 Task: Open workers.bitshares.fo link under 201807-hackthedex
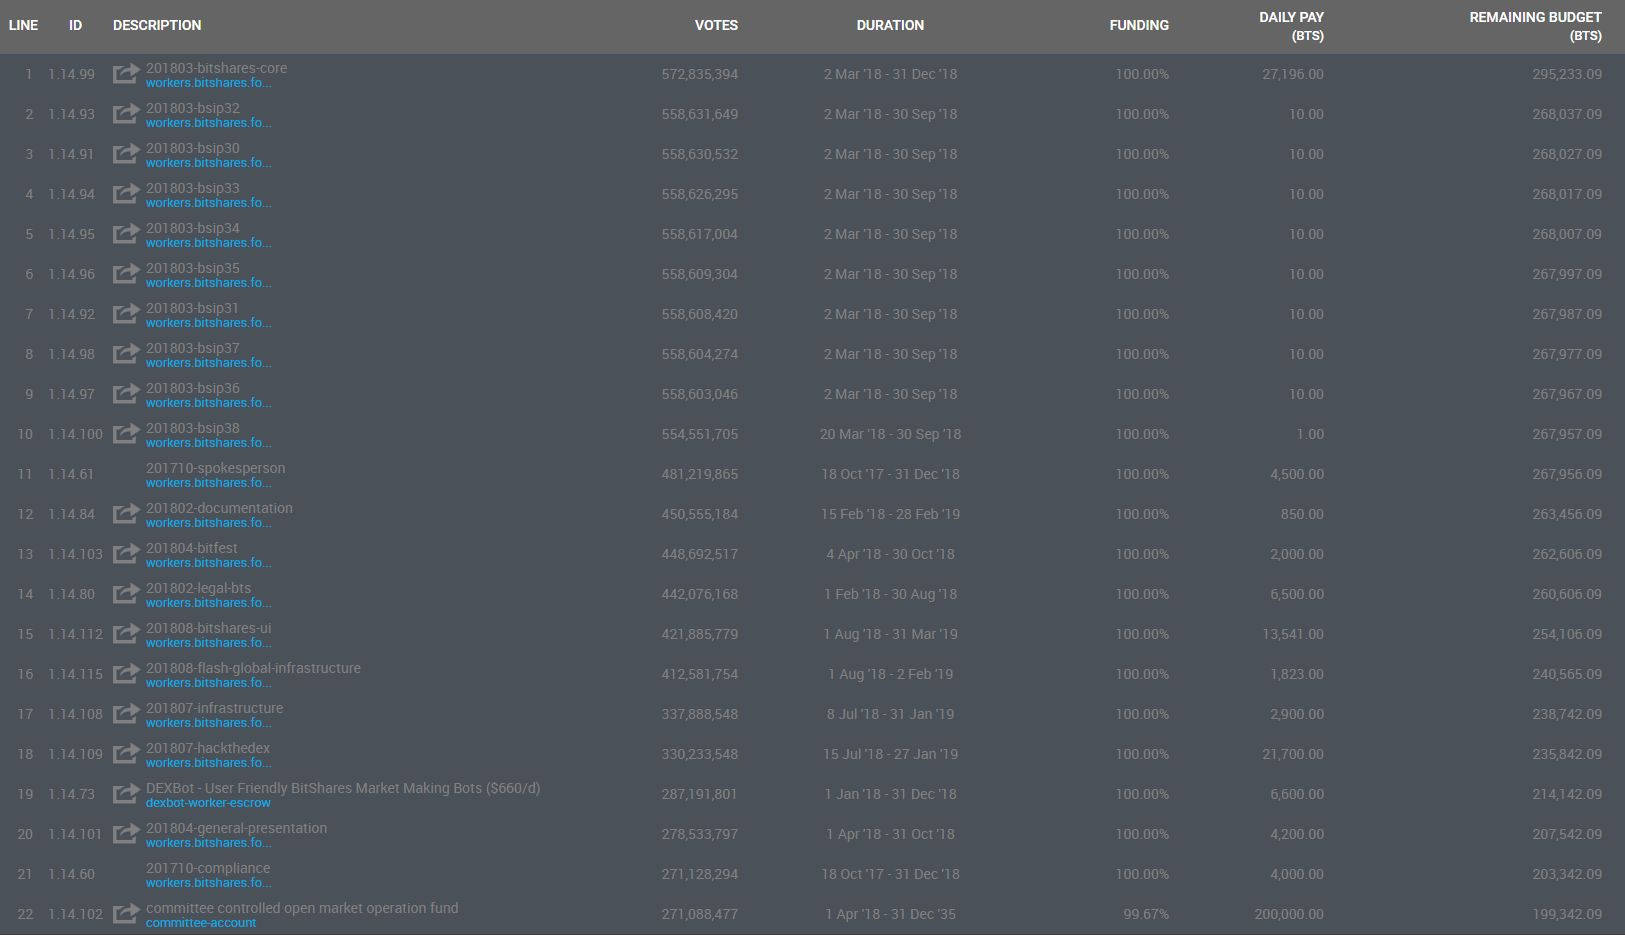pyautogui.click(x=208, y=763)
